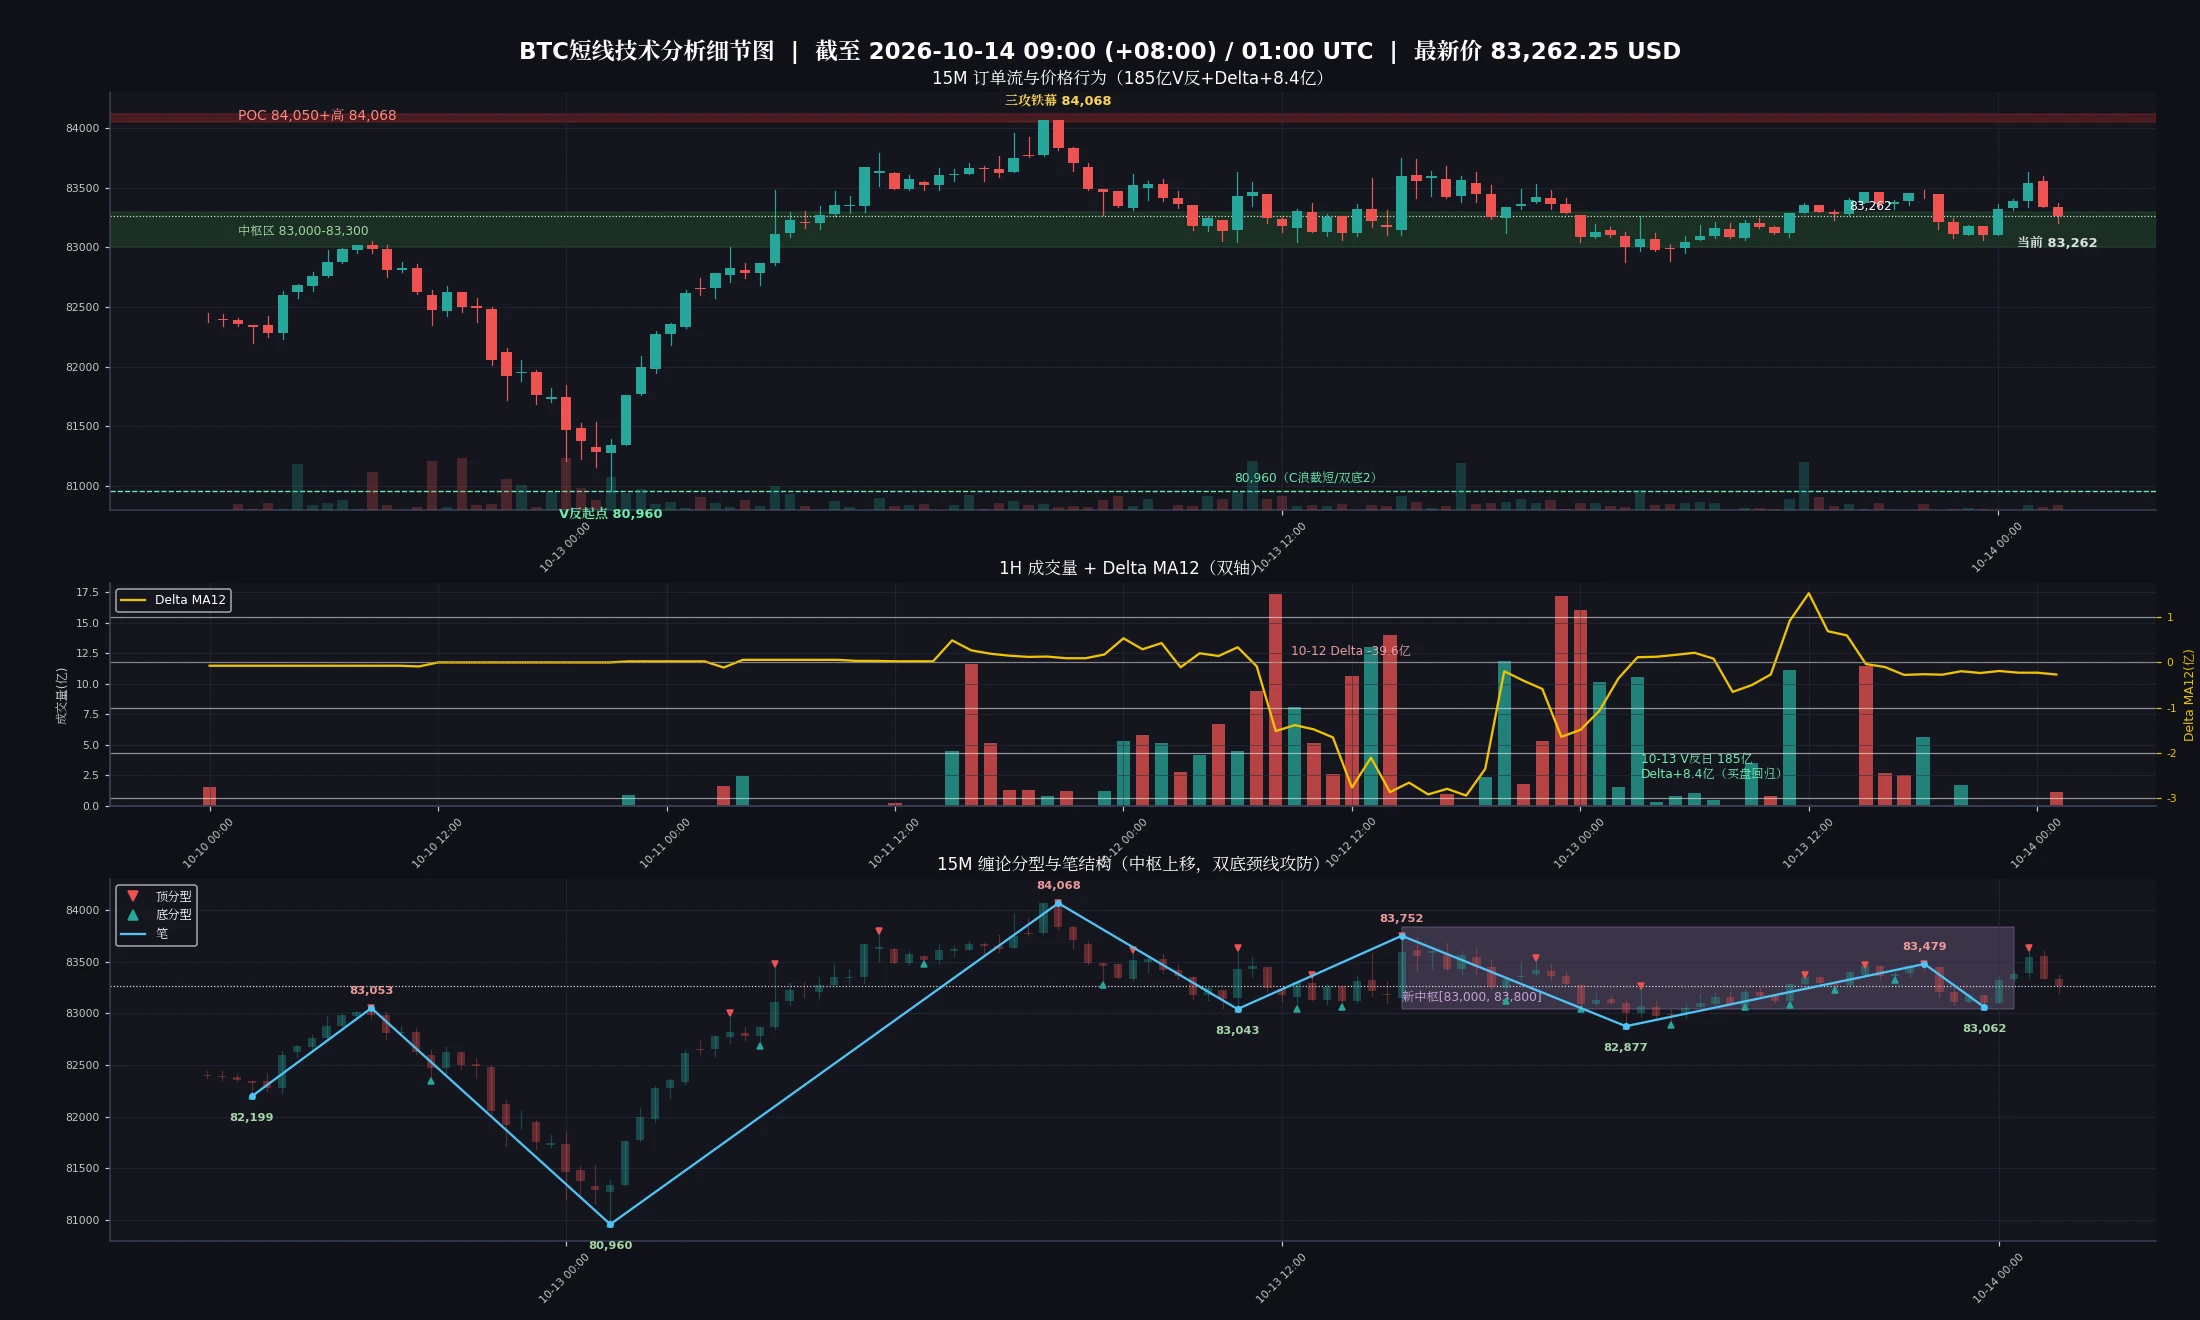This screenshot has height=1320, width=2200.
Task: Click the 80,960 C浪截短 dashed line label
Action: (1306, 478)
